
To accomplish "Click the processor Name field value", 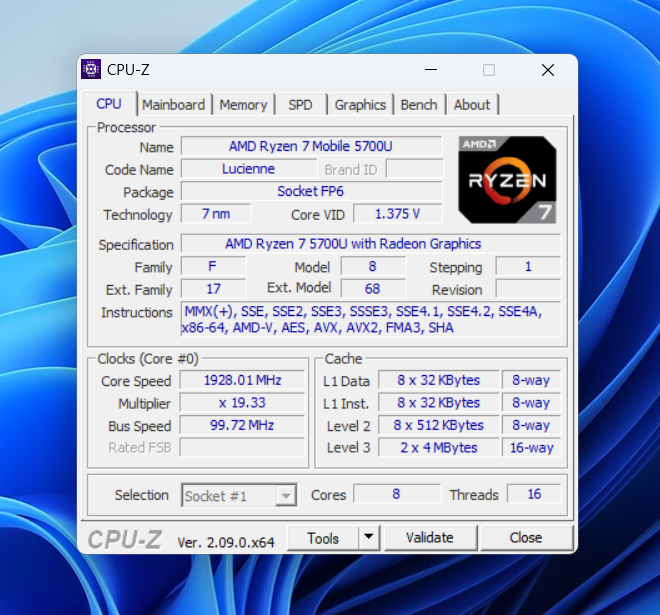I will pyautogui.click(x=311, y=146).
